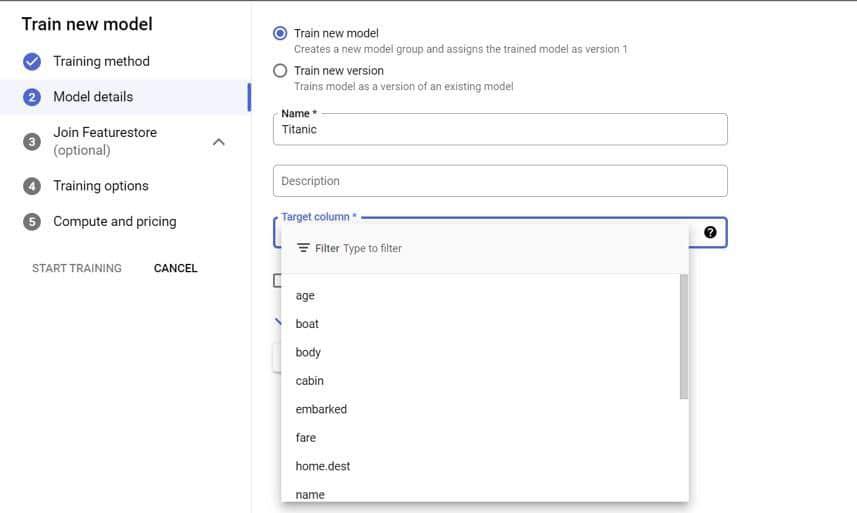Click the Target column help icon
Image resolution: width=857 pixels, height=513 pixels.
pos(710,232)
